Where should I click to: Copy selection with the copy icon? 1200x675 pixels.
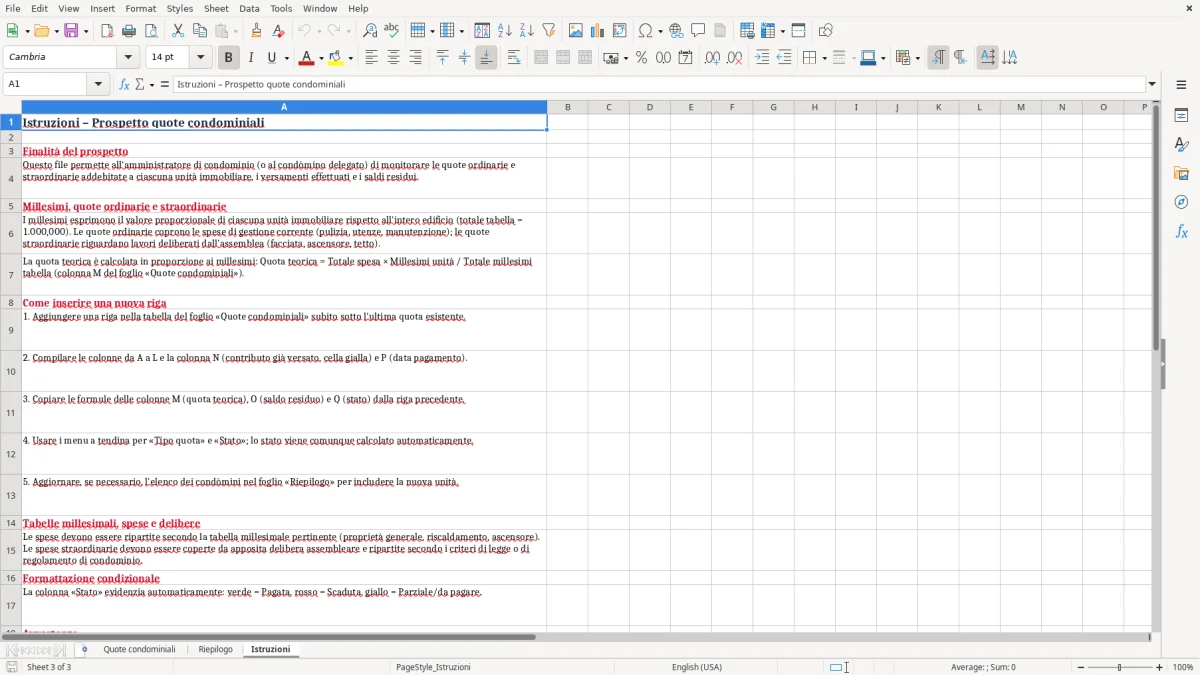click(x=200, y=31)
